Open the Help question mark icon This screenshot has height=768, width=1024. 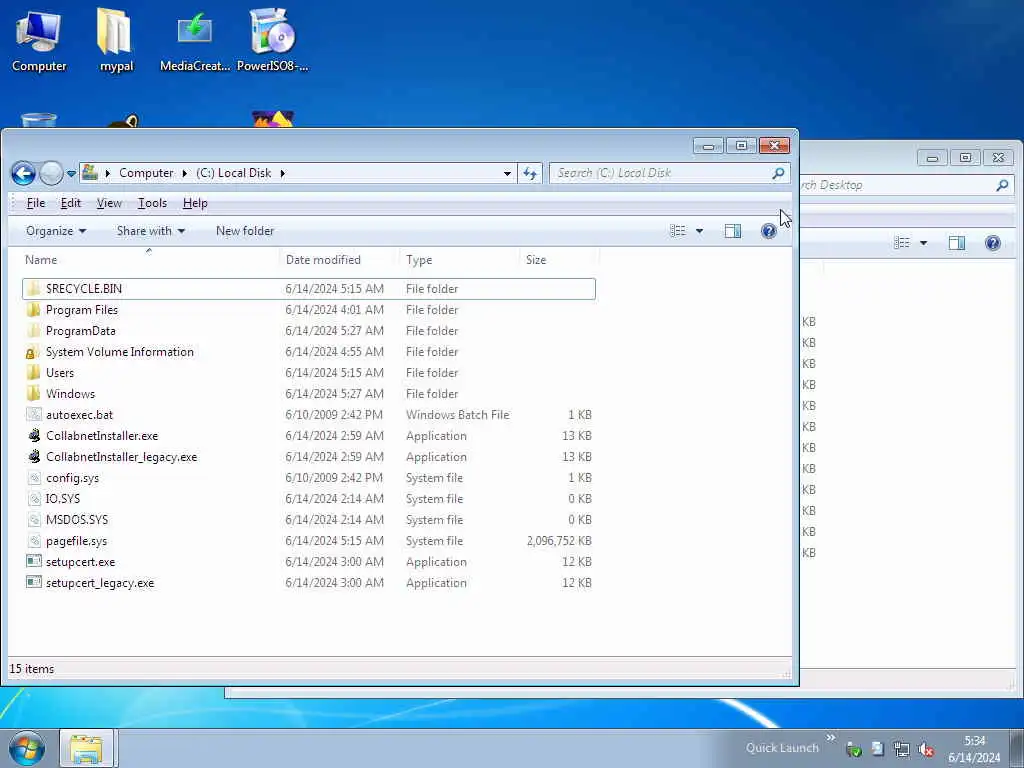pyautogui.click(x=769, y=231)
